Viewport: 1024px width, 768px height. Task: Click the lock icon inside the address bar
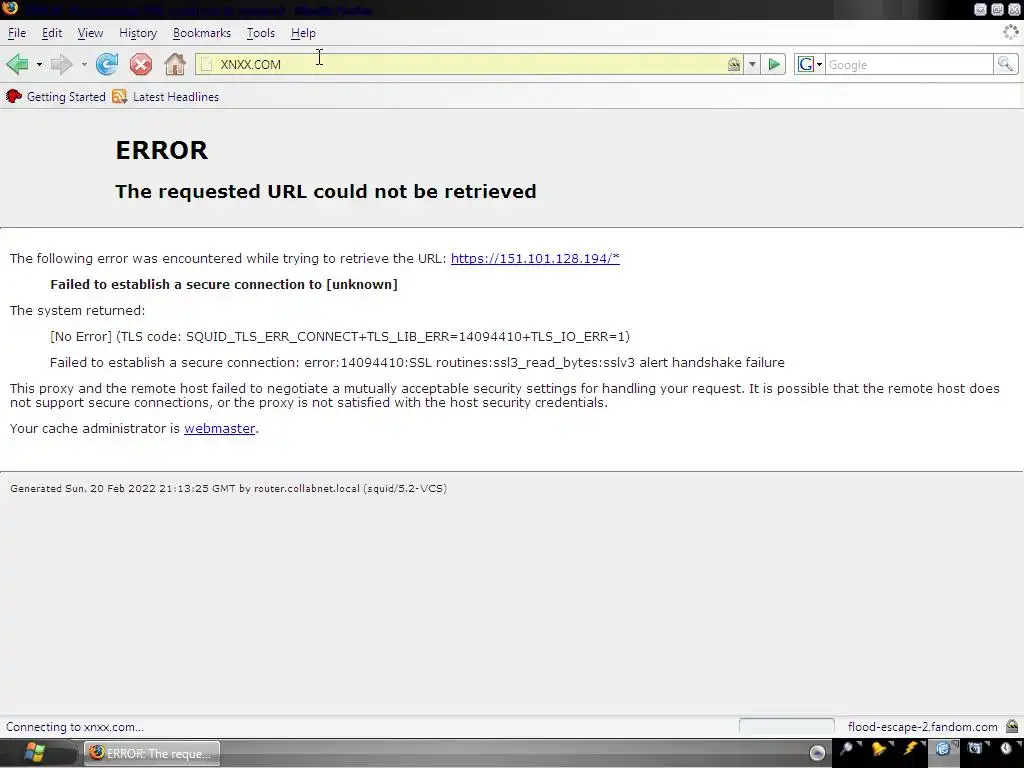pos(734,64)
